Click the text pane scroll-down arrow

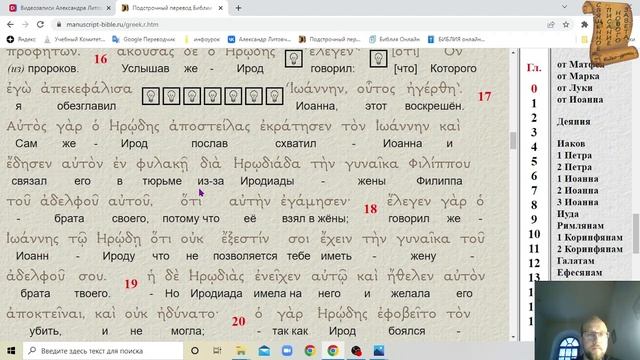[x=513, y=337]
